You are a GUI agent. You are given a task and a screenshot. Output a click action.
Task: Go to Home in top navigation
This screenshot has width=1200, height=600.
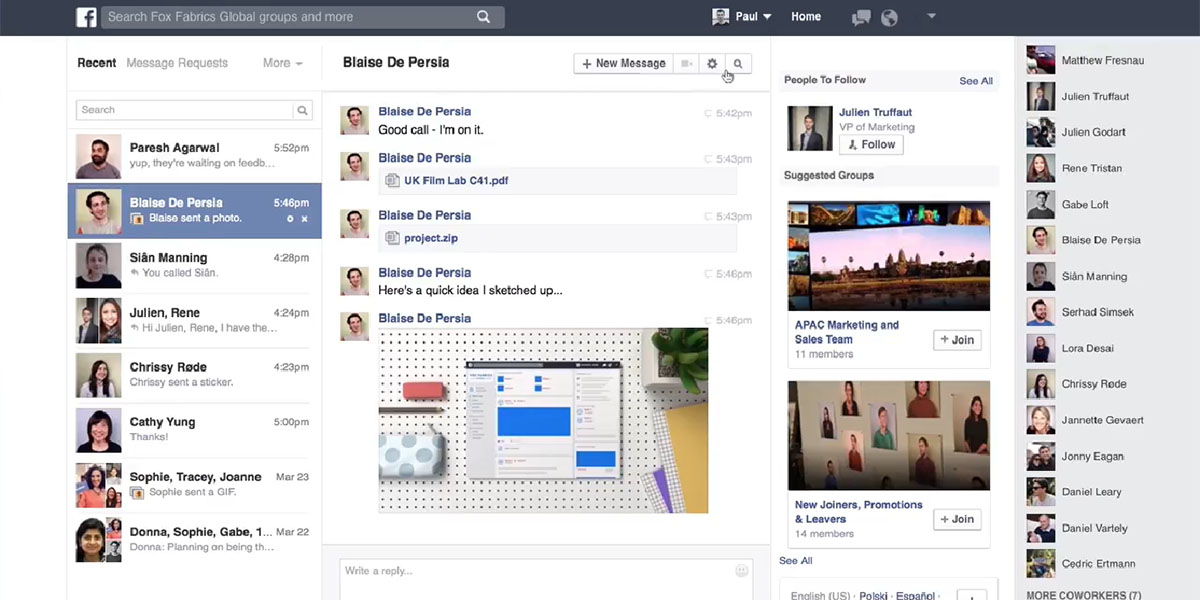tap(806, 17)
